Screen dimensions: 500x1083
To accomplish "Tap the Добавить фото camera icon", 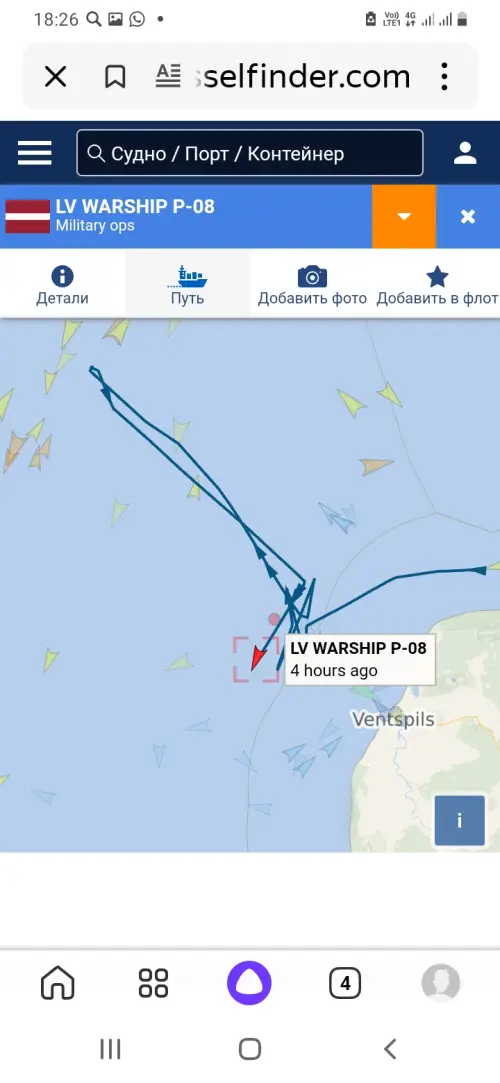I will 312,277.
